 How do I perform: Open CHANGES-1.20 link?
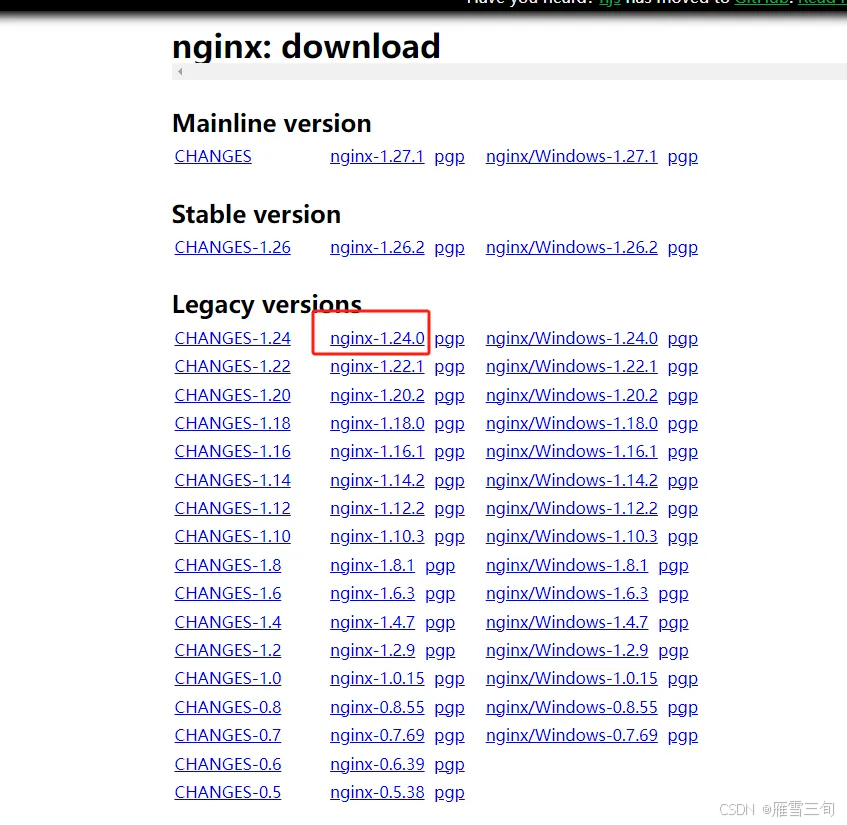point(232,395)
